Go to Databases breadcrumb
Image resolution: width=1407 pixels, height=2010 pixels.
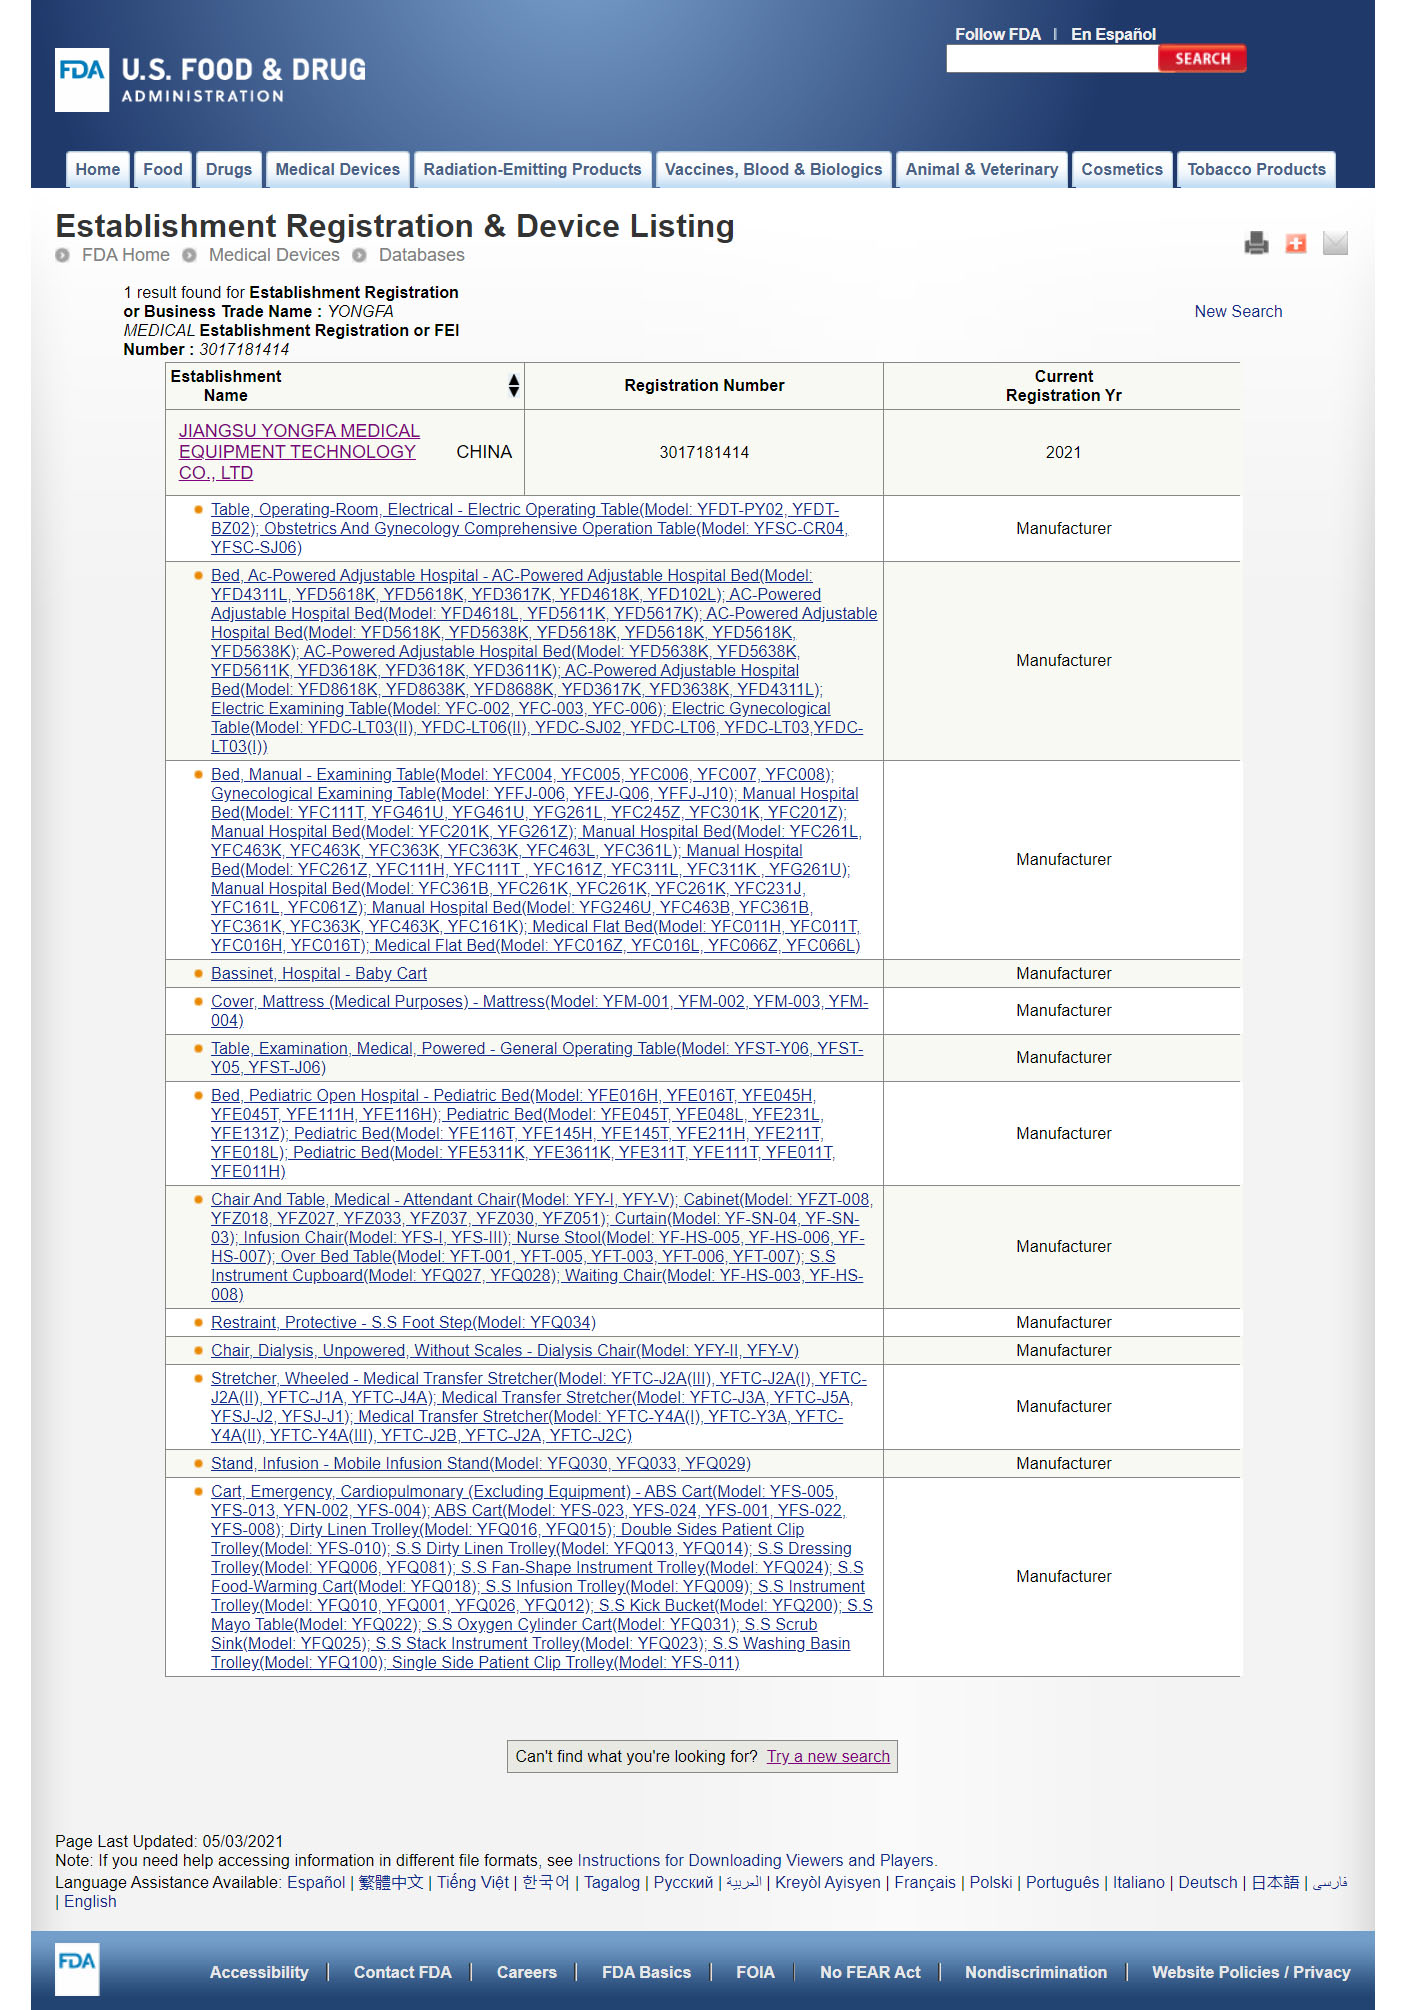422,255
